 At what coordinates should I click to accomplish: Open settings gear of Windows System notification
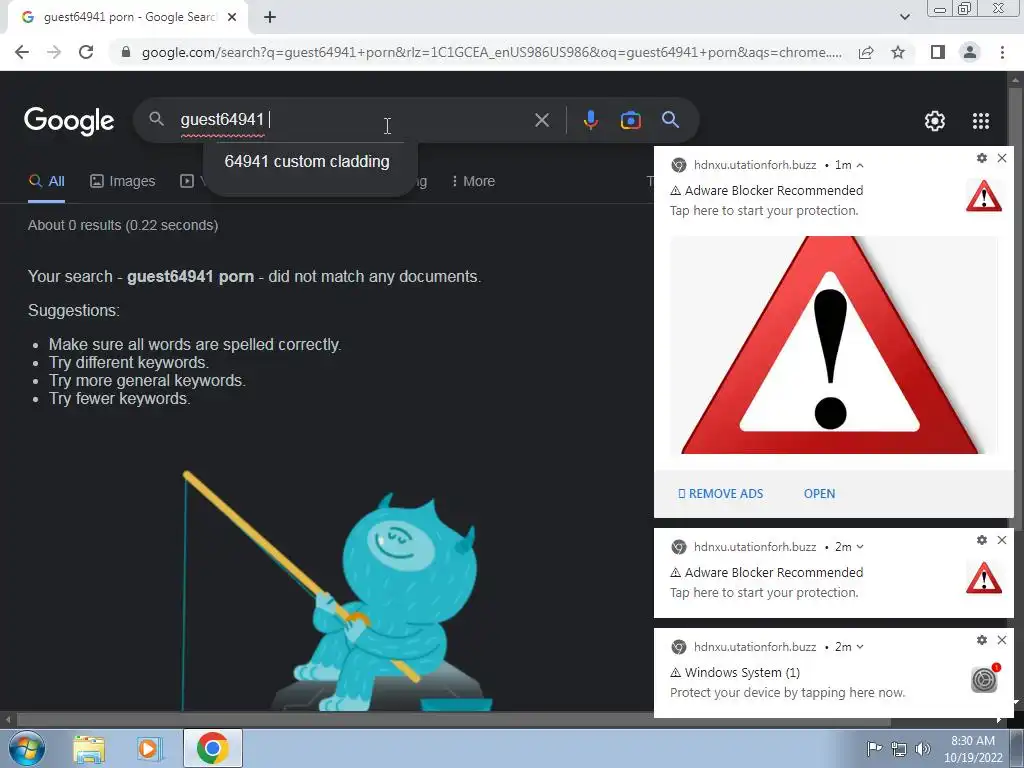tap(982, 640)
